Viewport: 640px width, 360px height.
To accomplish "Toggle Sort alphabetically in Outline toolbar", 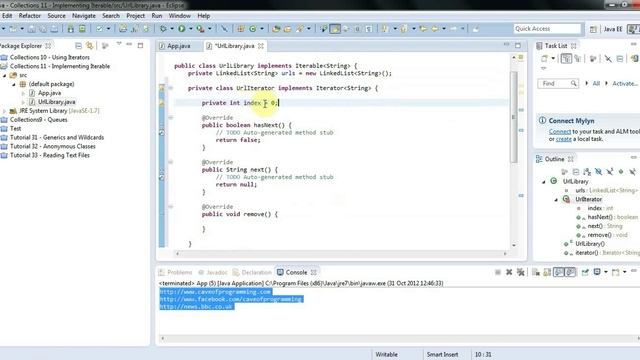I will (x=587, y=172).
